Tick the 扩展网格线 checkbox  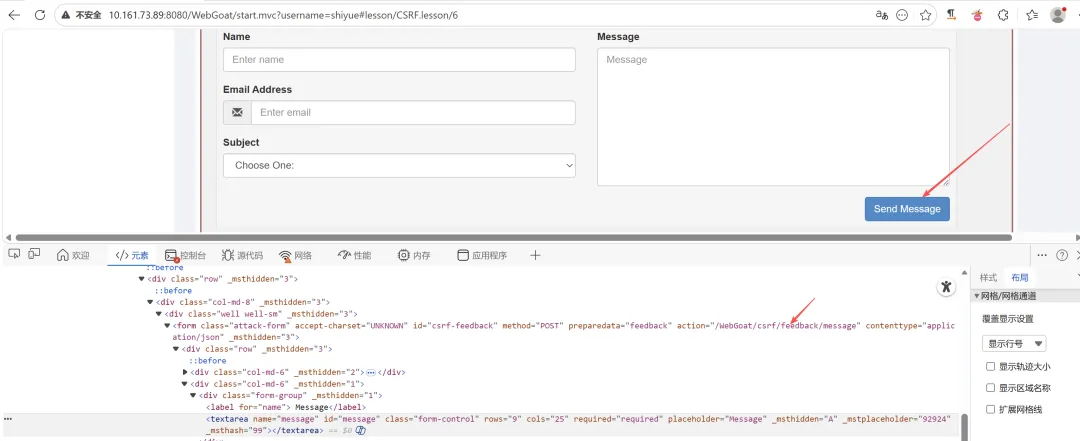[x=990, y=409]
